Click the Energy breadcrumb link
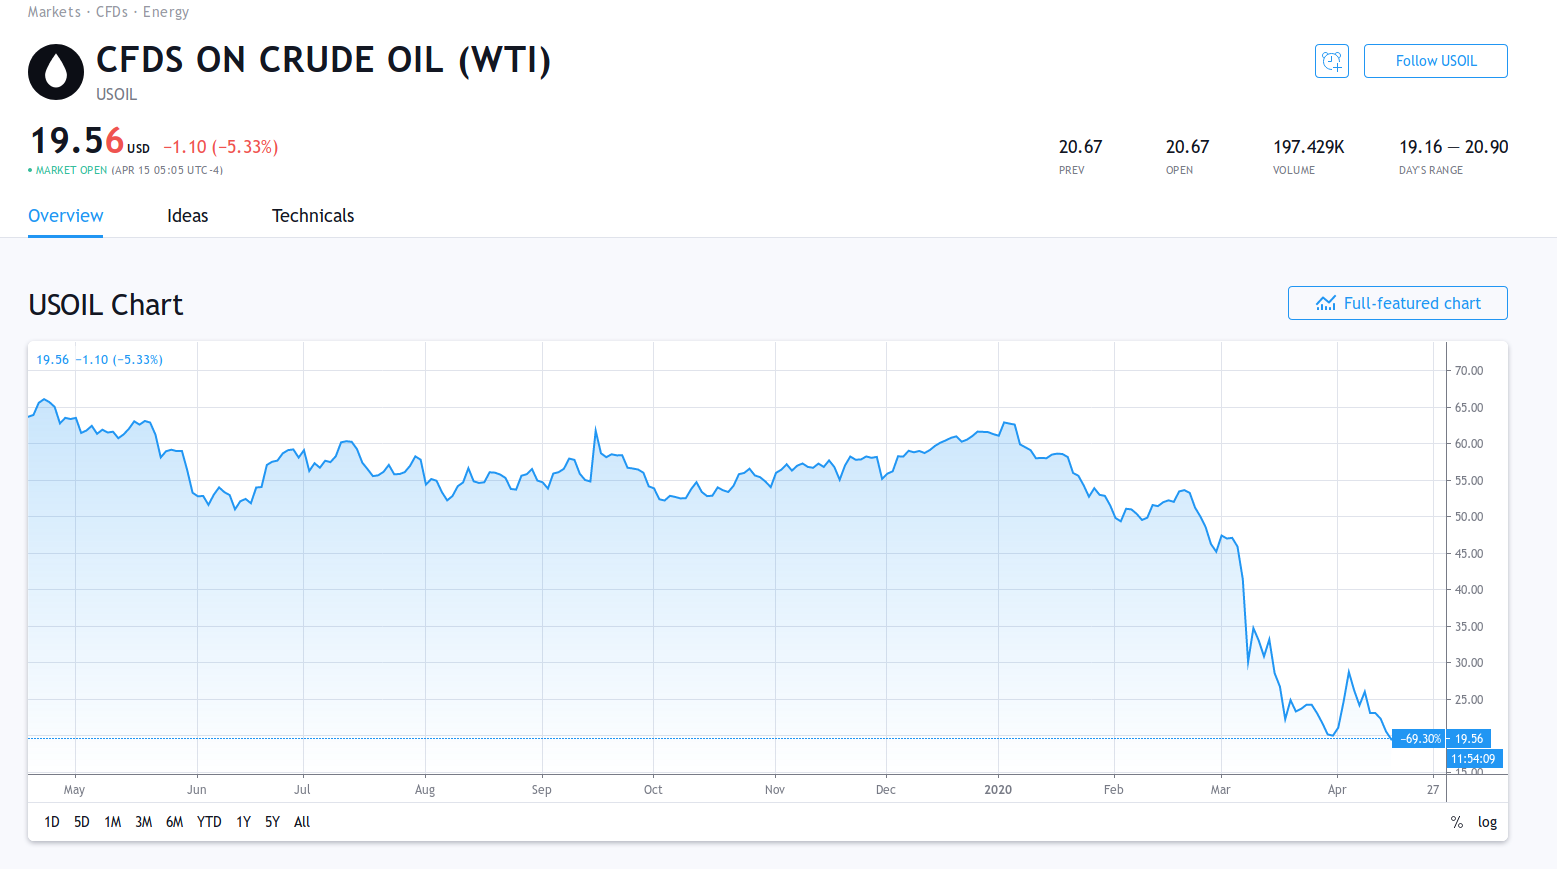Viewport: 1557px width, 869px height. (166, 12)
